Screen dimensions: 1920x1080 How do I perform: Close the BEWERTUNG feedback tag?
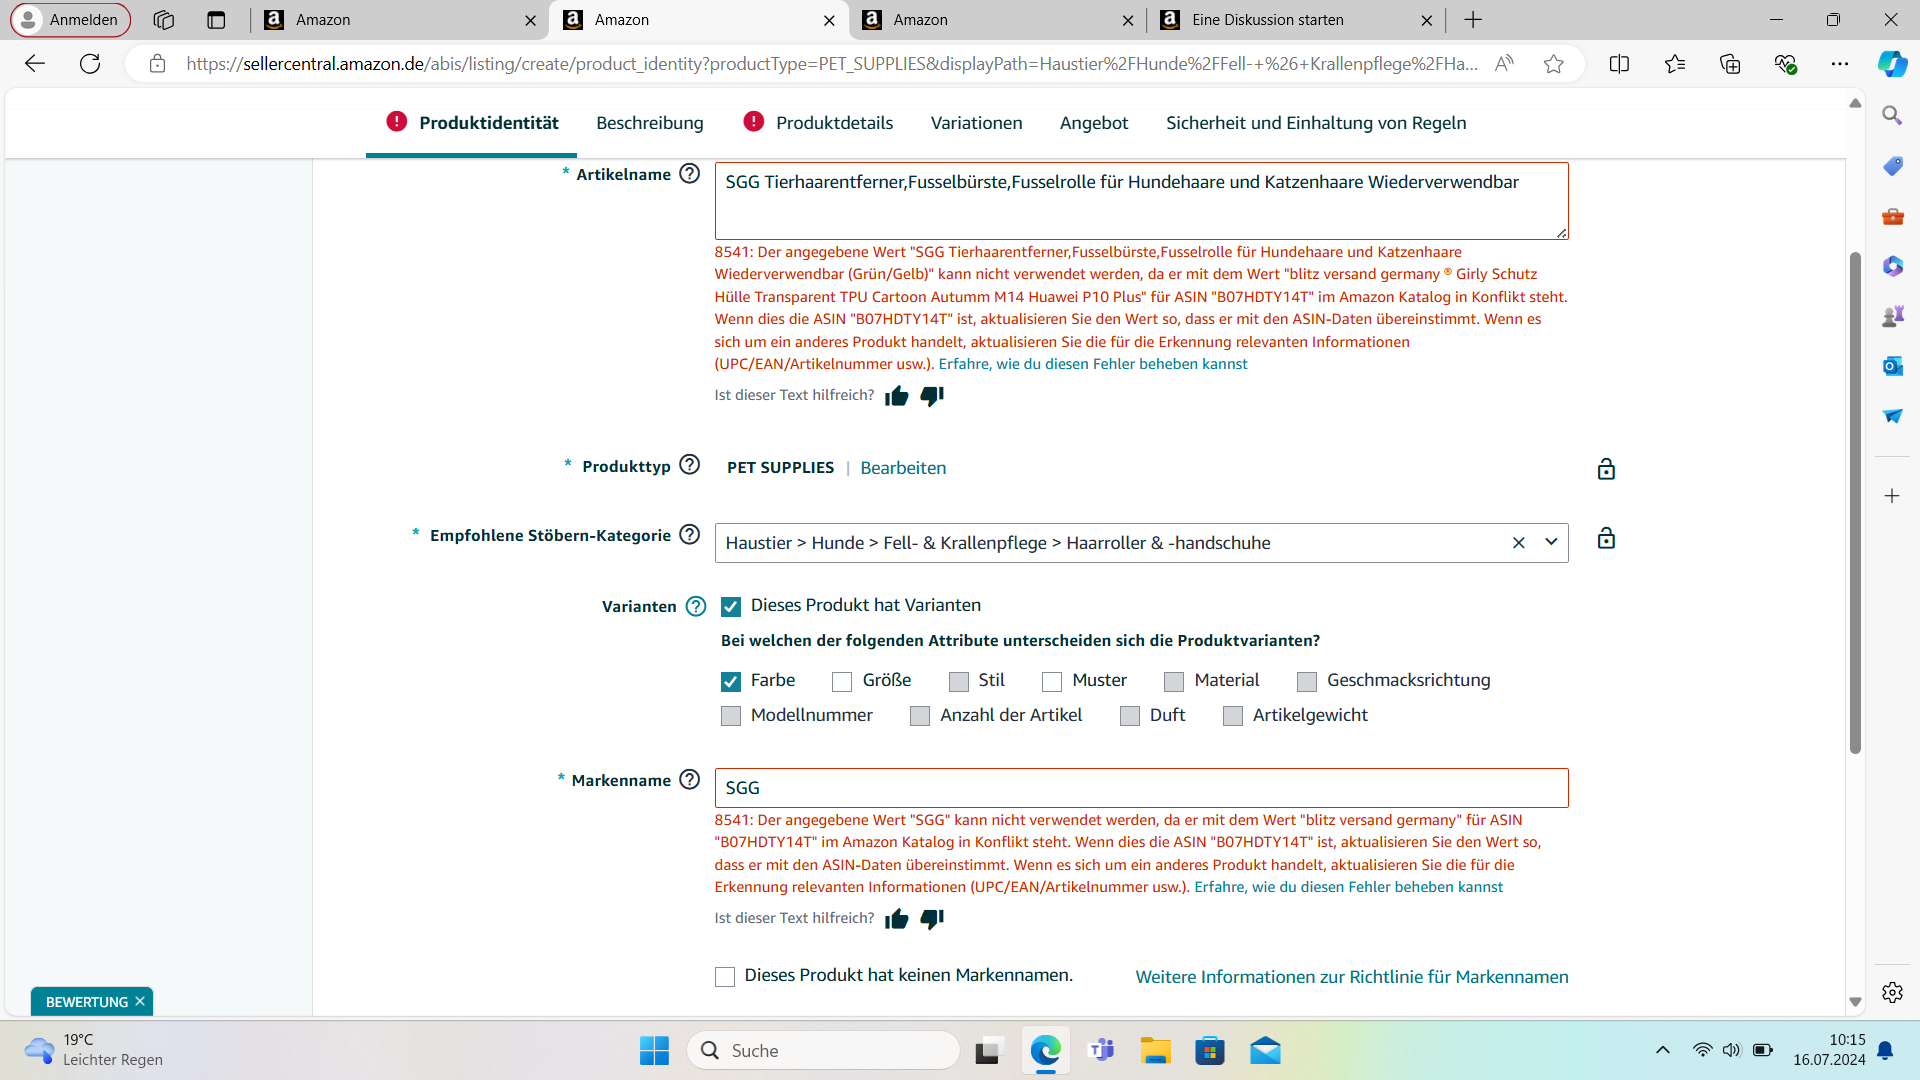140,1001
